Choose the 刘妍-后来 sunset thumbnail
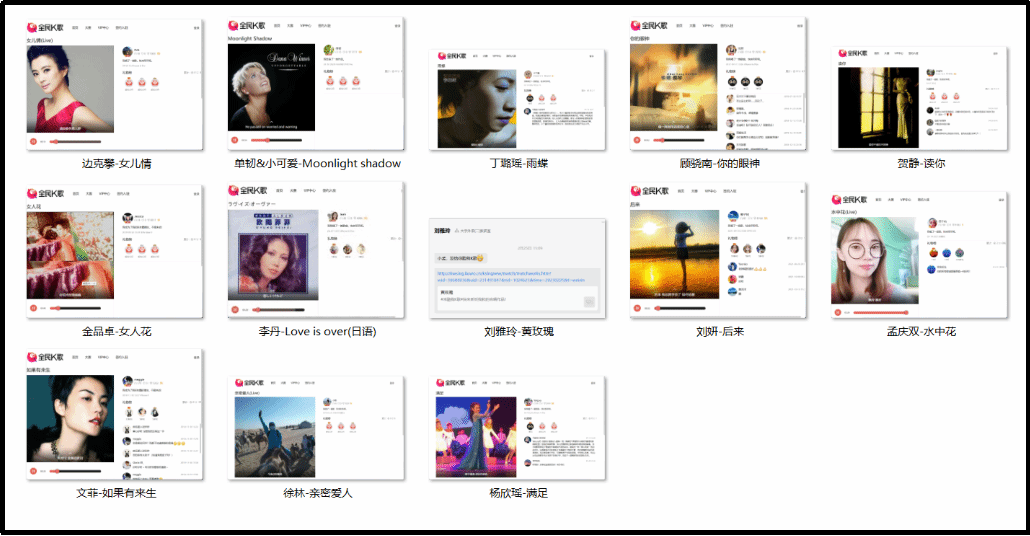This screenshot has height=536, width=1030. point(719,250)
